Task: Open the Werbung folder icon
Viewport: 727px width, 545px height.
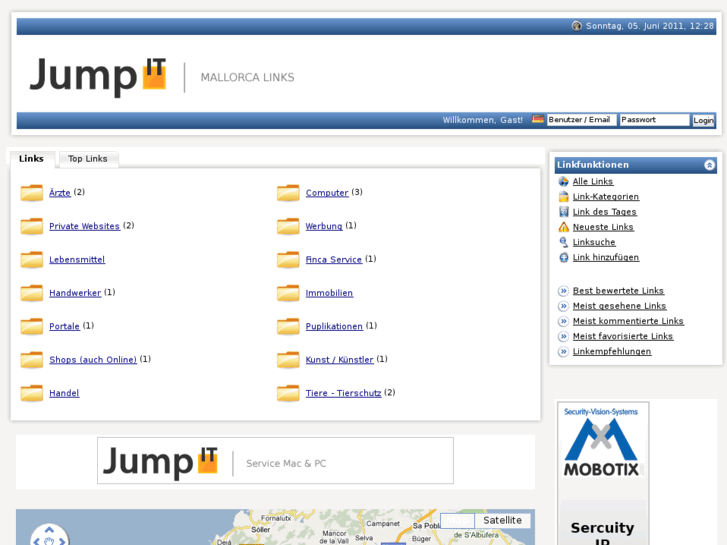Action: (288, 226)
